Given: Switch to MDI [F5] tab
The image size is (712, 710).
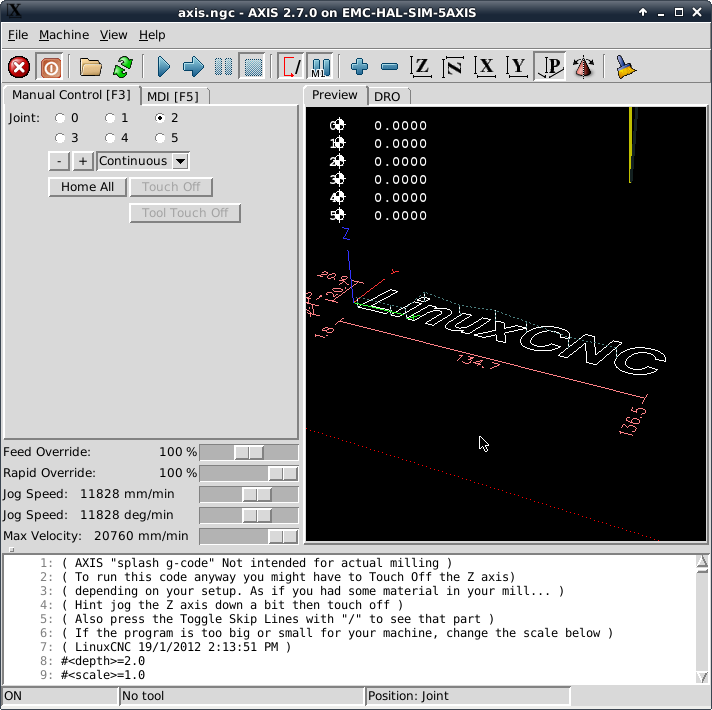Looking at the screenshot, I should pos(173,97).
